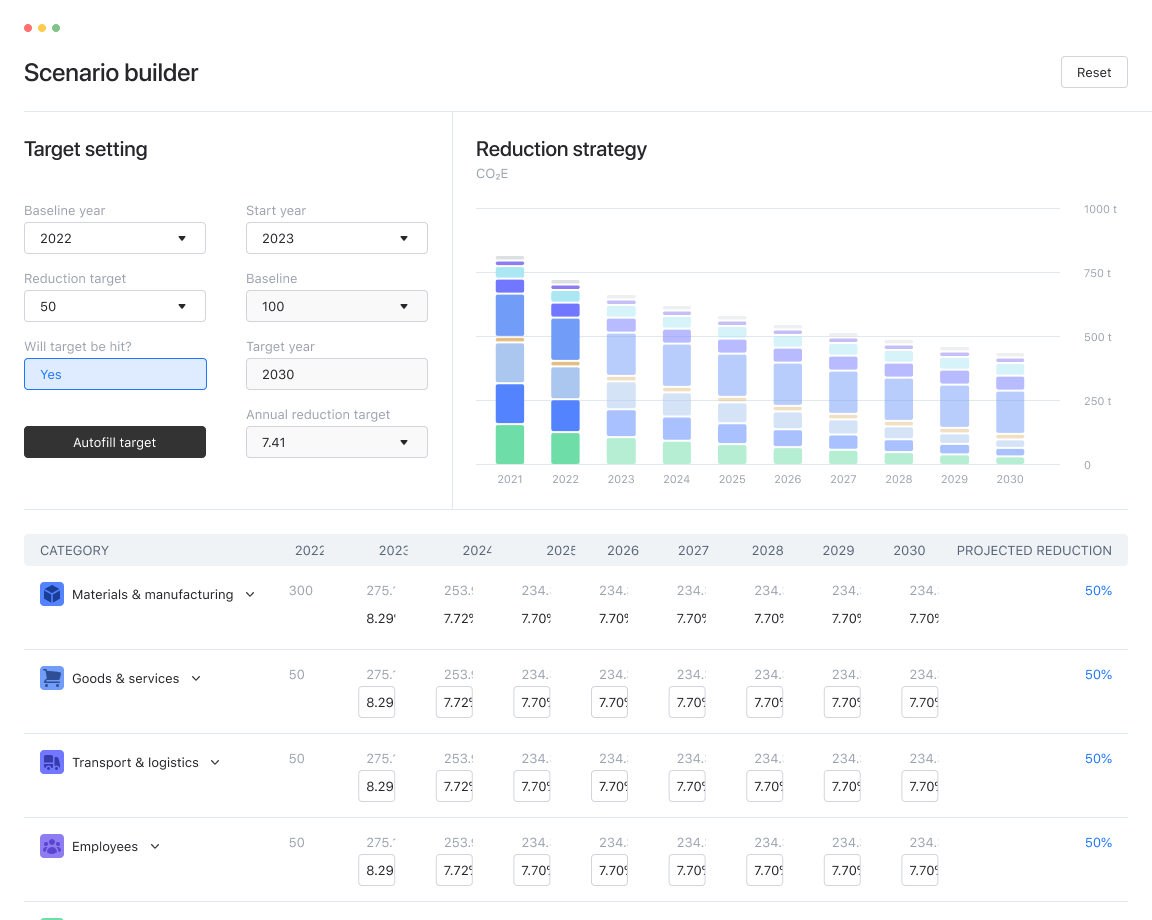Click the CO₂E label under Reduction strategy
The width and height of the screenshot is (1152, 920).
pyautogui.click(x=492, y=174)
